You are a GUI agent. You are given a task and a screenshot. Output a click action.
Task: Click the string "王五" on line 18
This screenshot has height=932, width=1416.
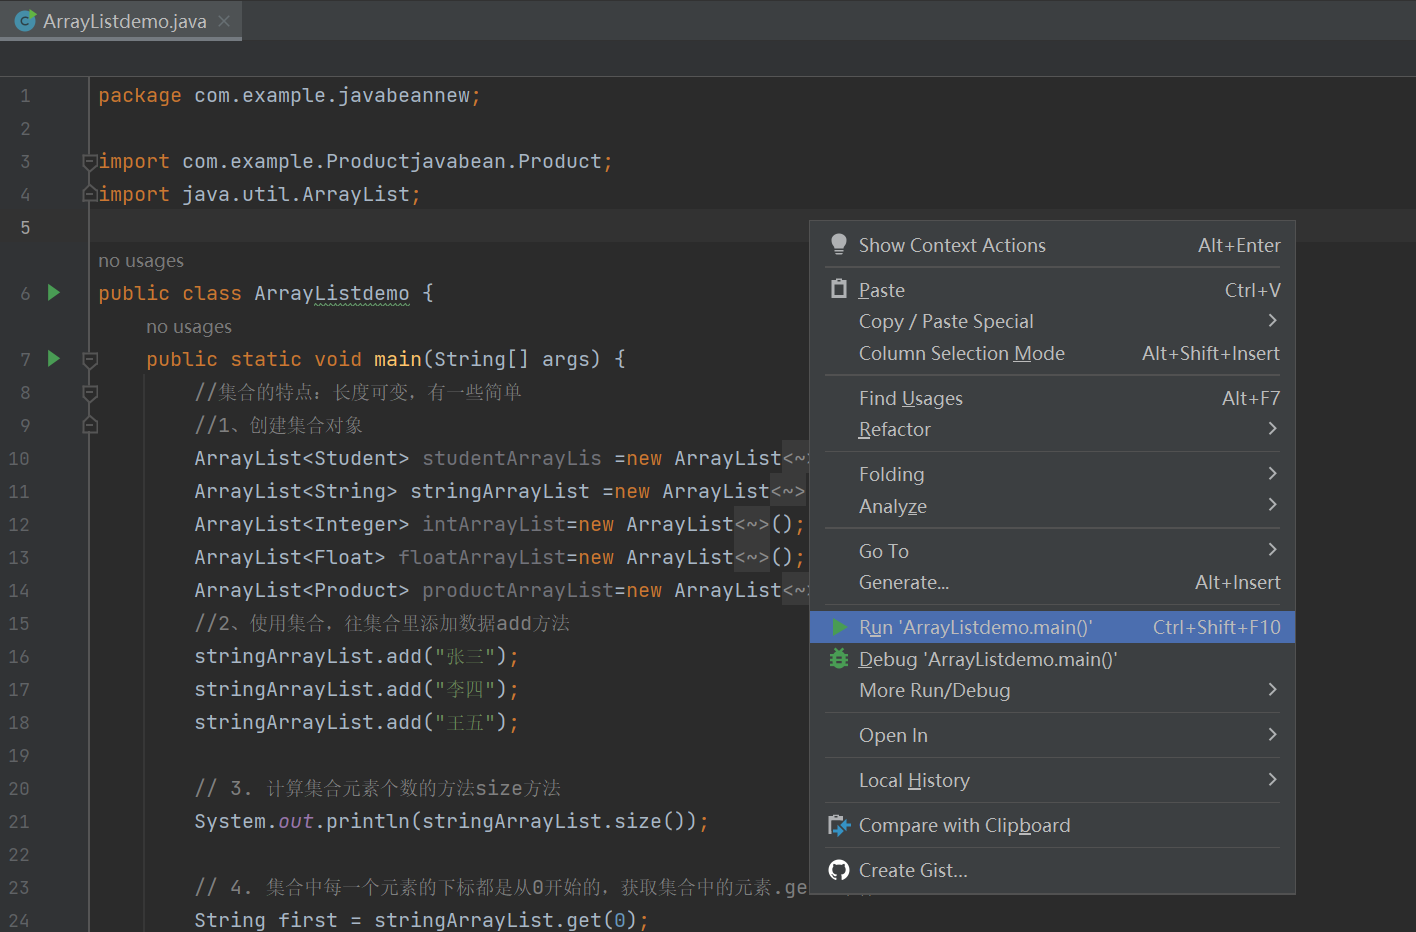click(x=465, y=722)
